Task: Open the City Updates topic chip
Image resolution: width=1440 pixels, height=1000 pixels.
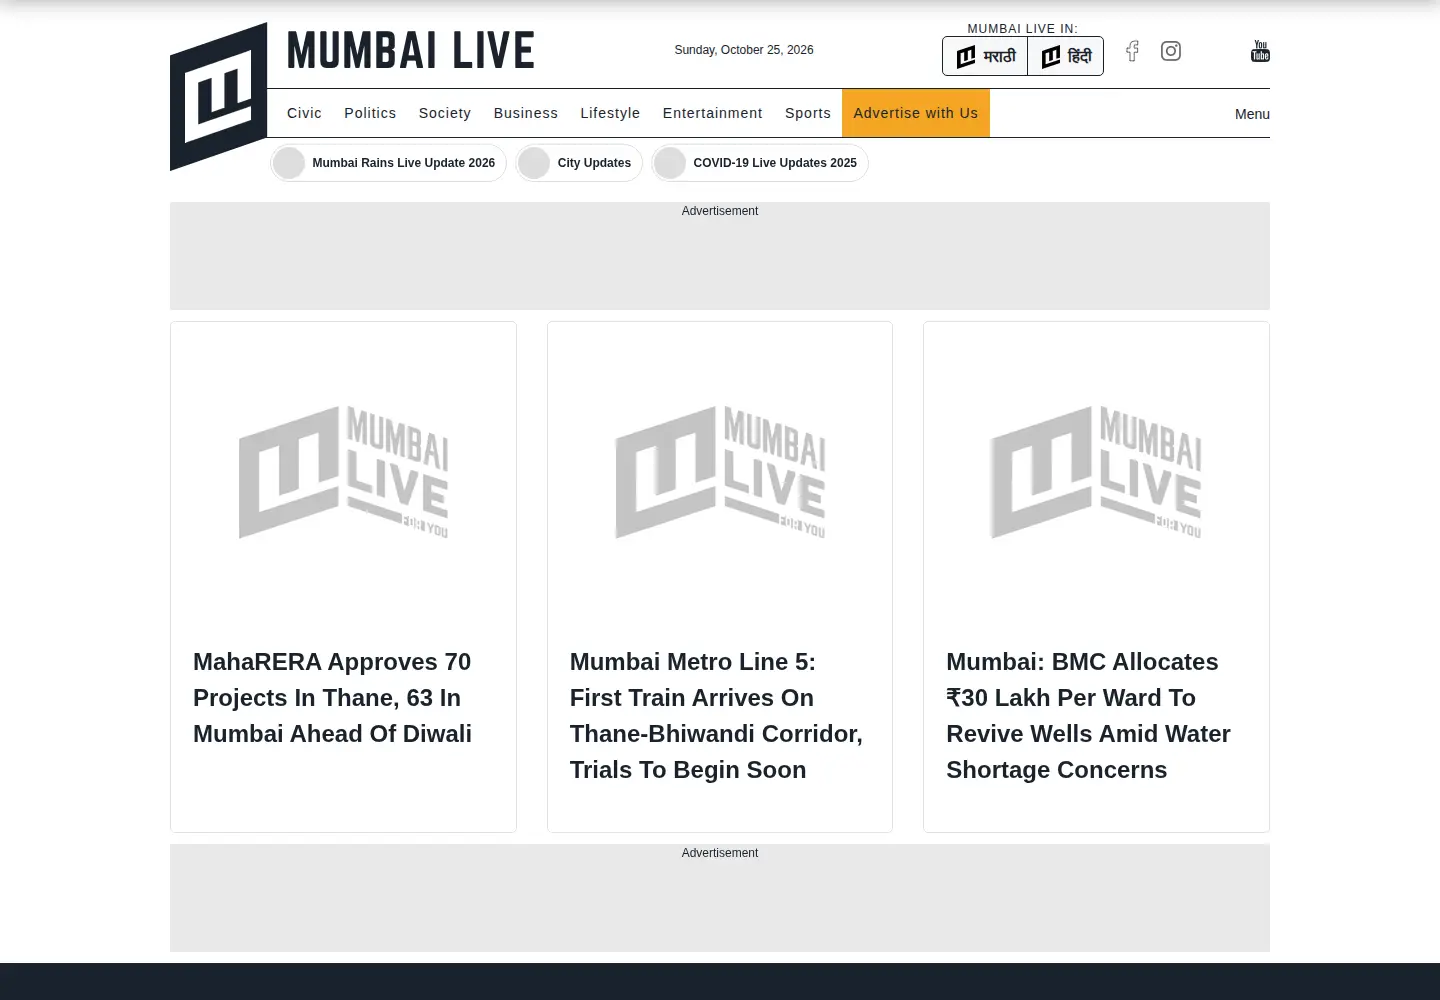Action: 579,163
